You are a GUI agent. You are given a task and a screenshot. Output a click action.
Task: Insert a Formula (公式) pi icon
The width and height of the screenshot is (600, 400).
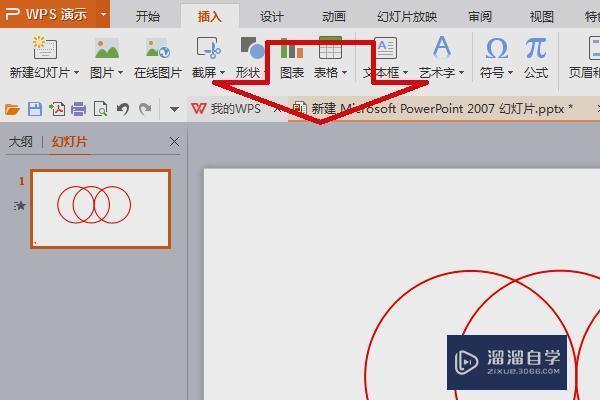tap(536, 48)
